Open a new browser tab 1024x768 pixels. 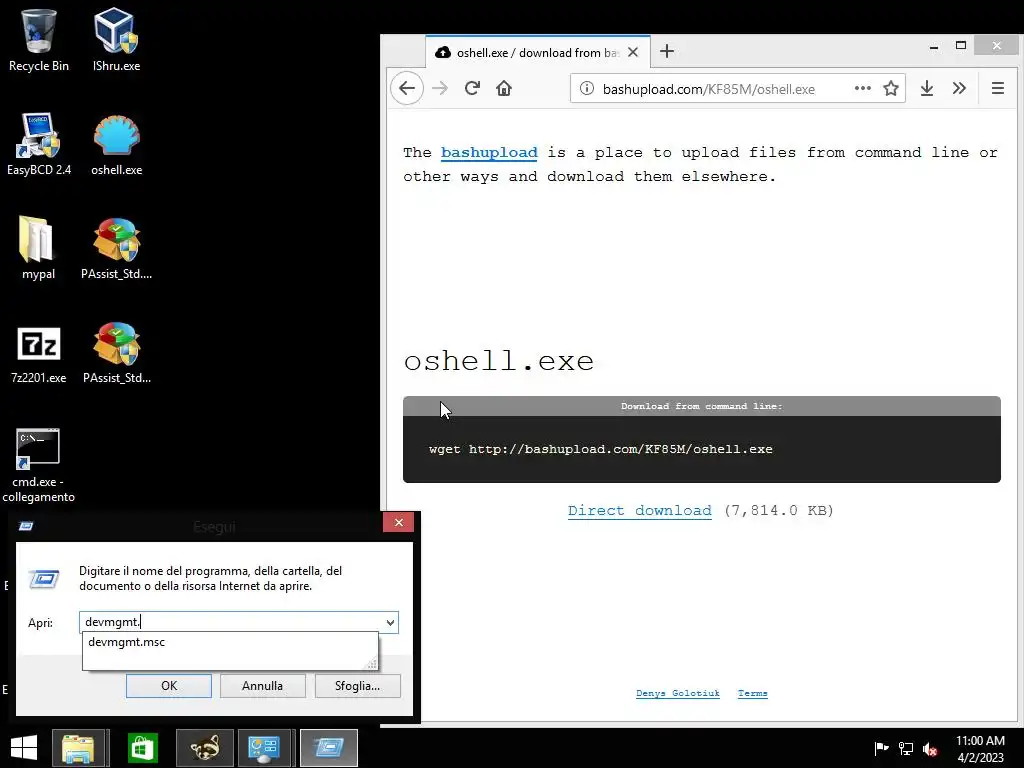[667, 52]
